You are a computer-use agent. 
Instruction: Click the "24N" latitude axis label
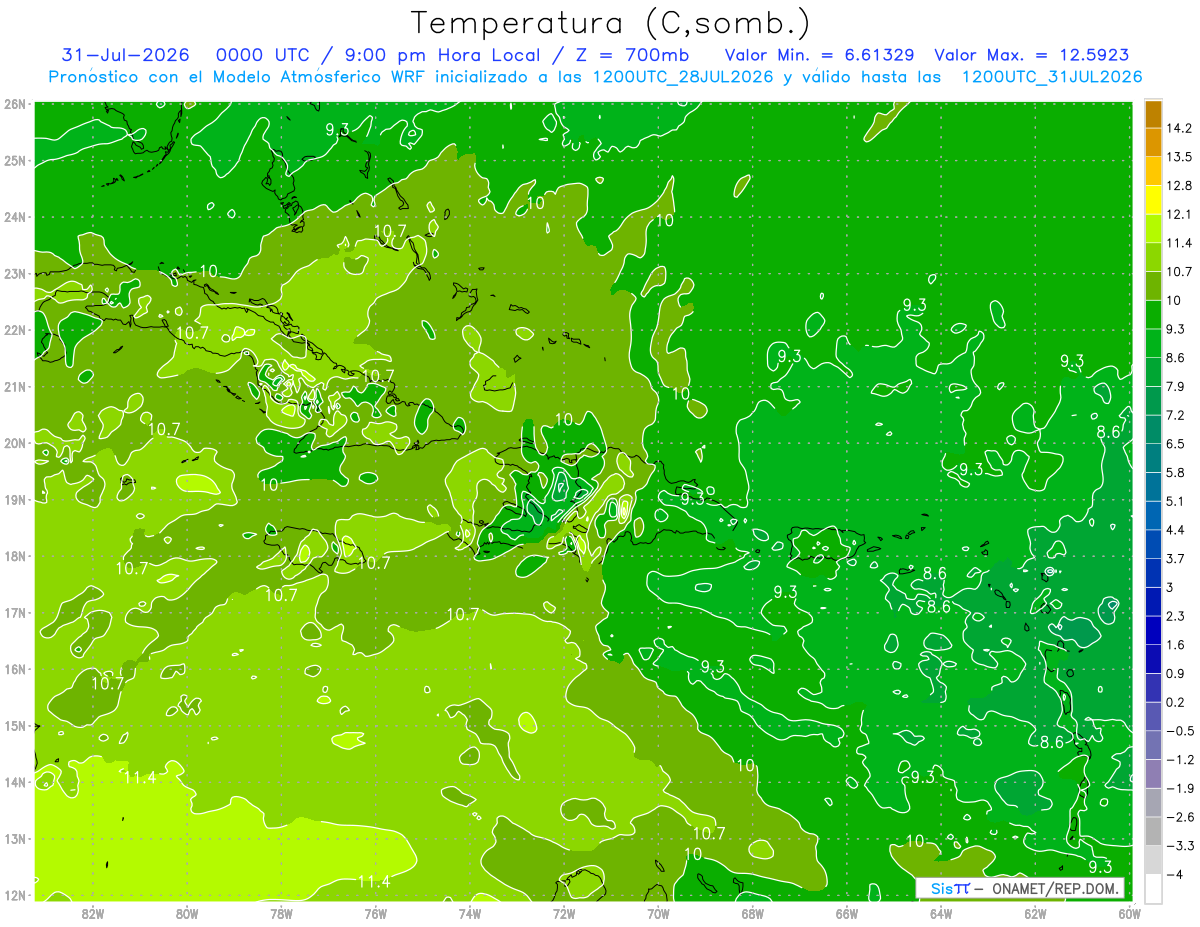[14, 217]
